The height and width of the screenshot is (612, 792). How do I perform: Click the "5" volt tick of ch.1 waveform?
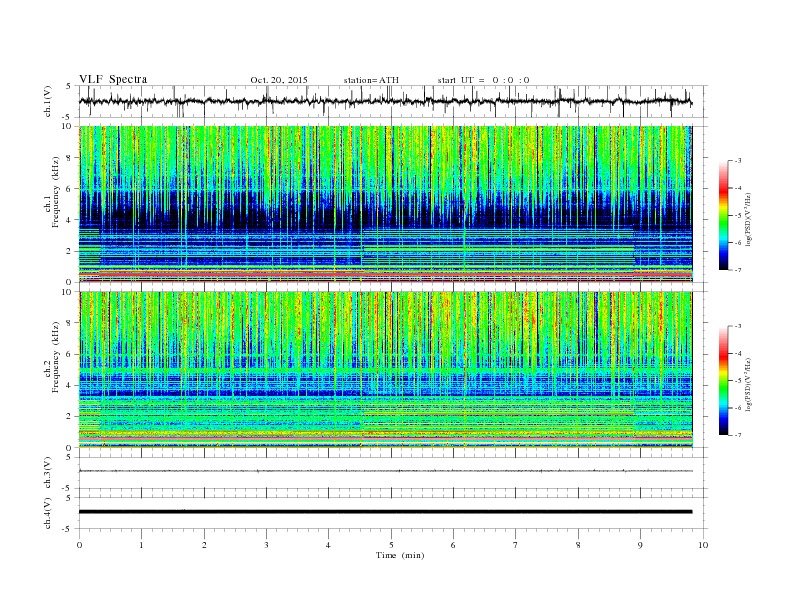point(70,86)
